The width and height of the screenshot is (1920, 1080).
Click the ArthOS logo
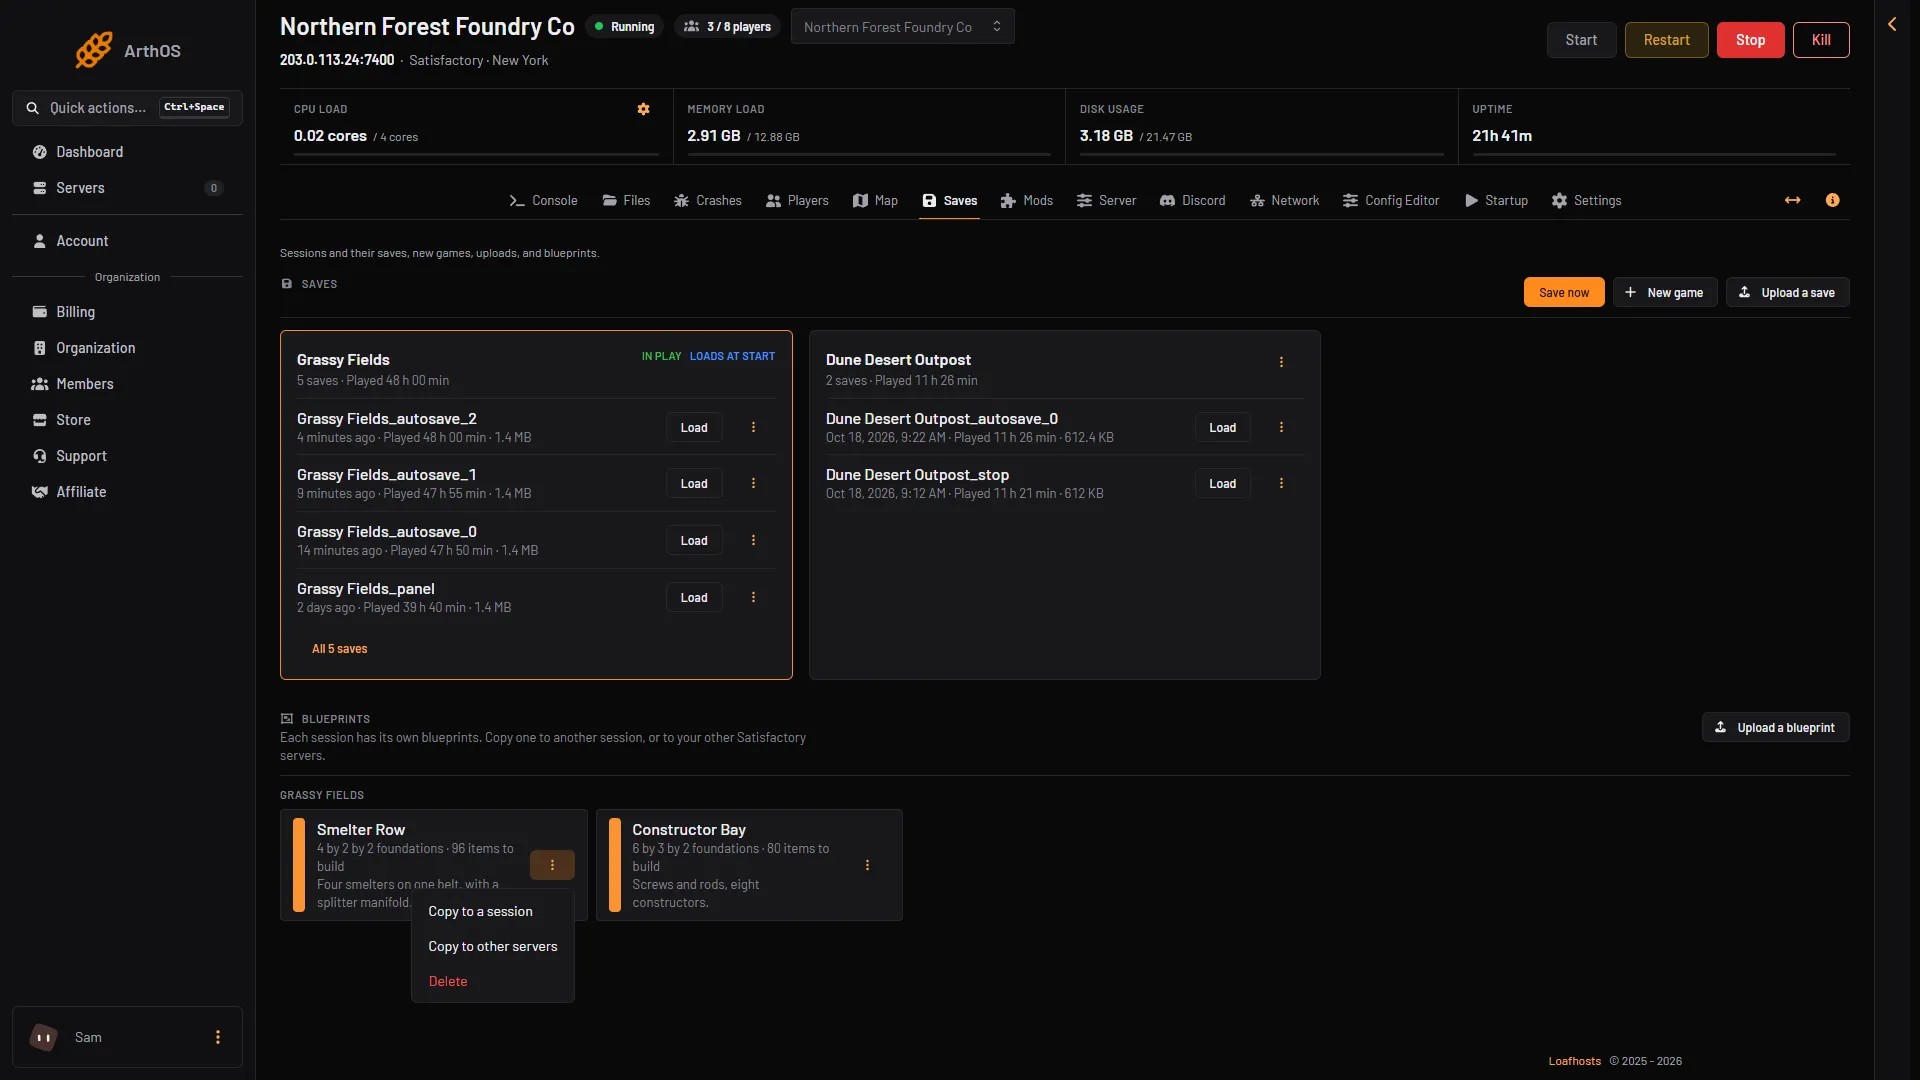[x=127, y=50]
